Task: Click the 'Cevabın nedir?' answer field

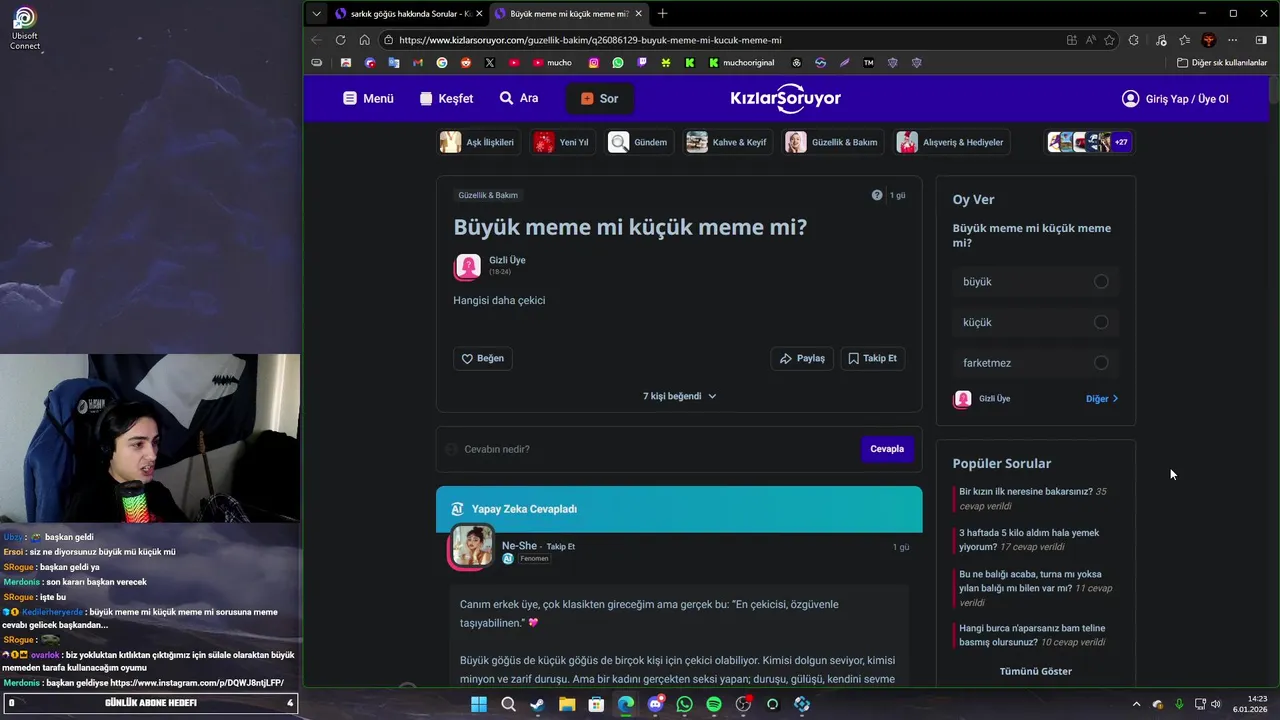Action: pyautogui.click(x=648, y=449)
